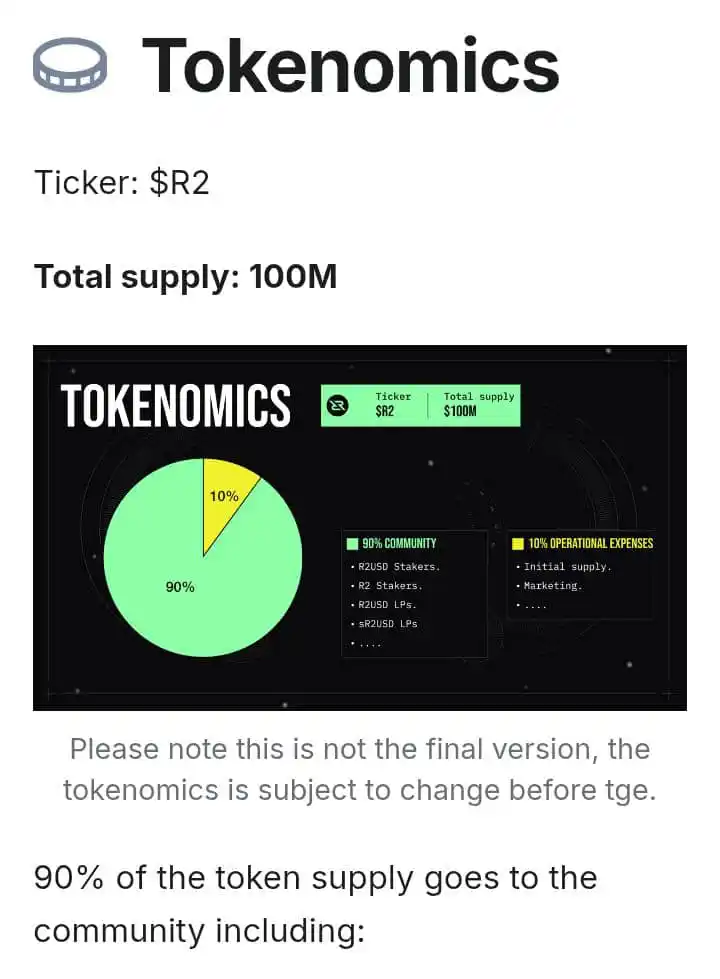Screen dimensions: 720x979
Task: Click the image caption about final version
Action: pos(360,770)
